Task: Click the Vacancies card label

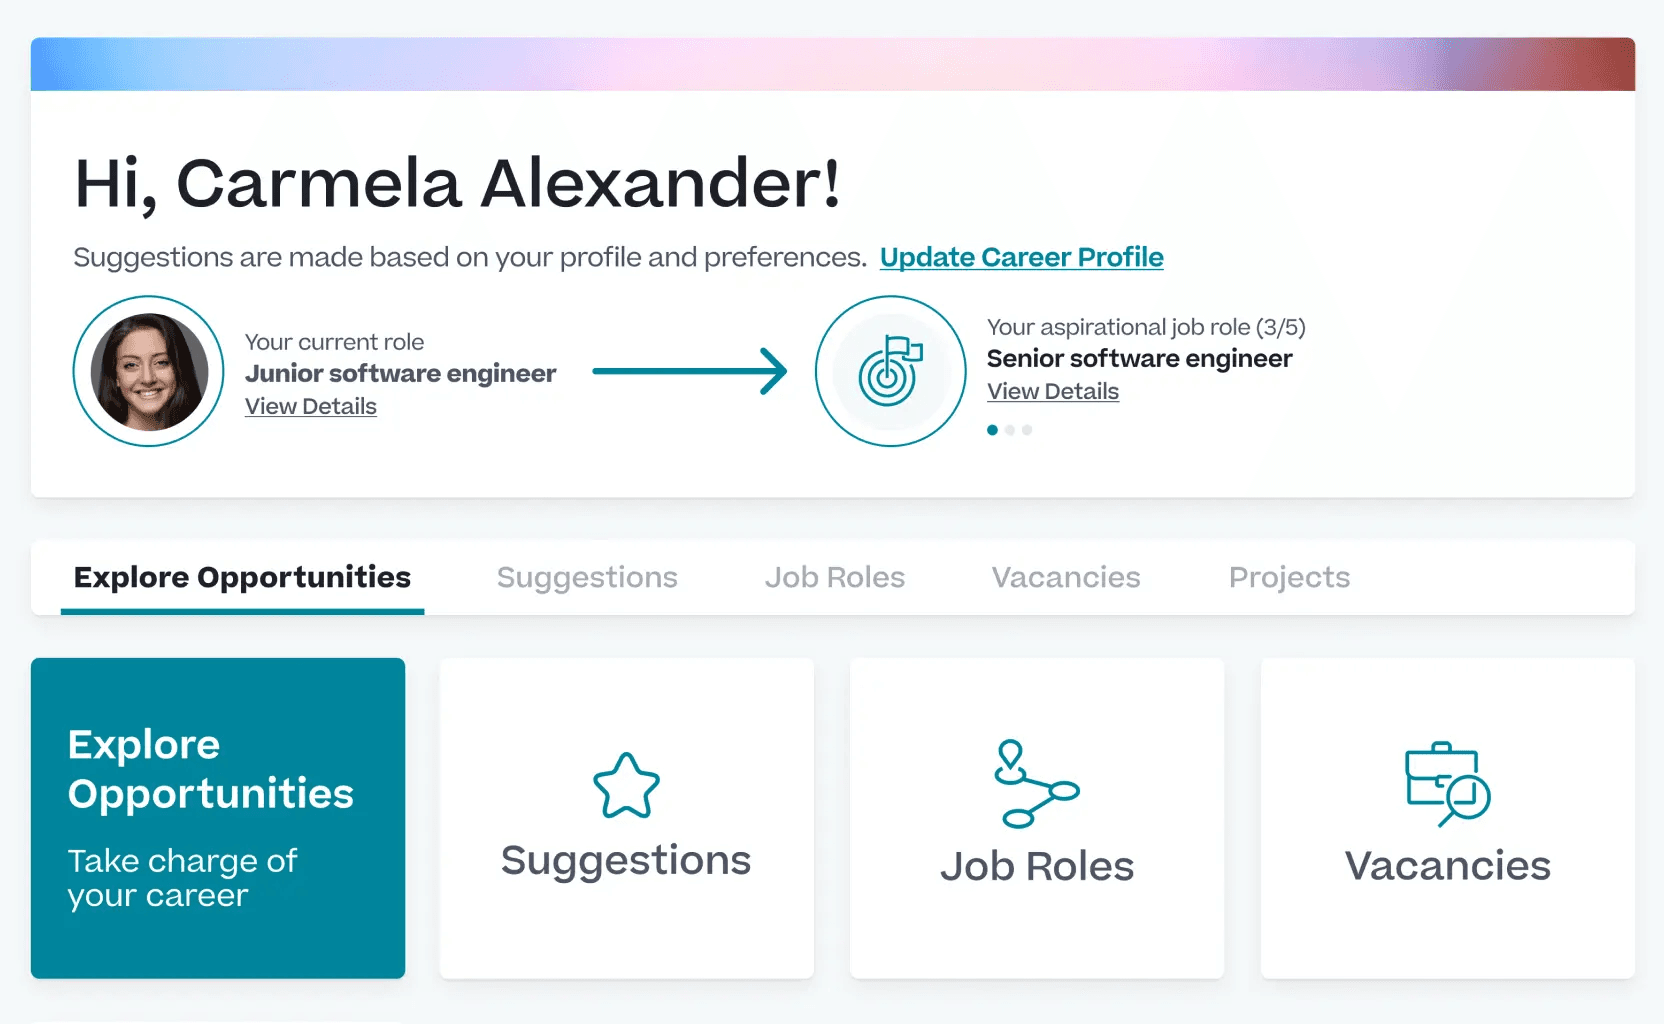Action: [1447, 866]
